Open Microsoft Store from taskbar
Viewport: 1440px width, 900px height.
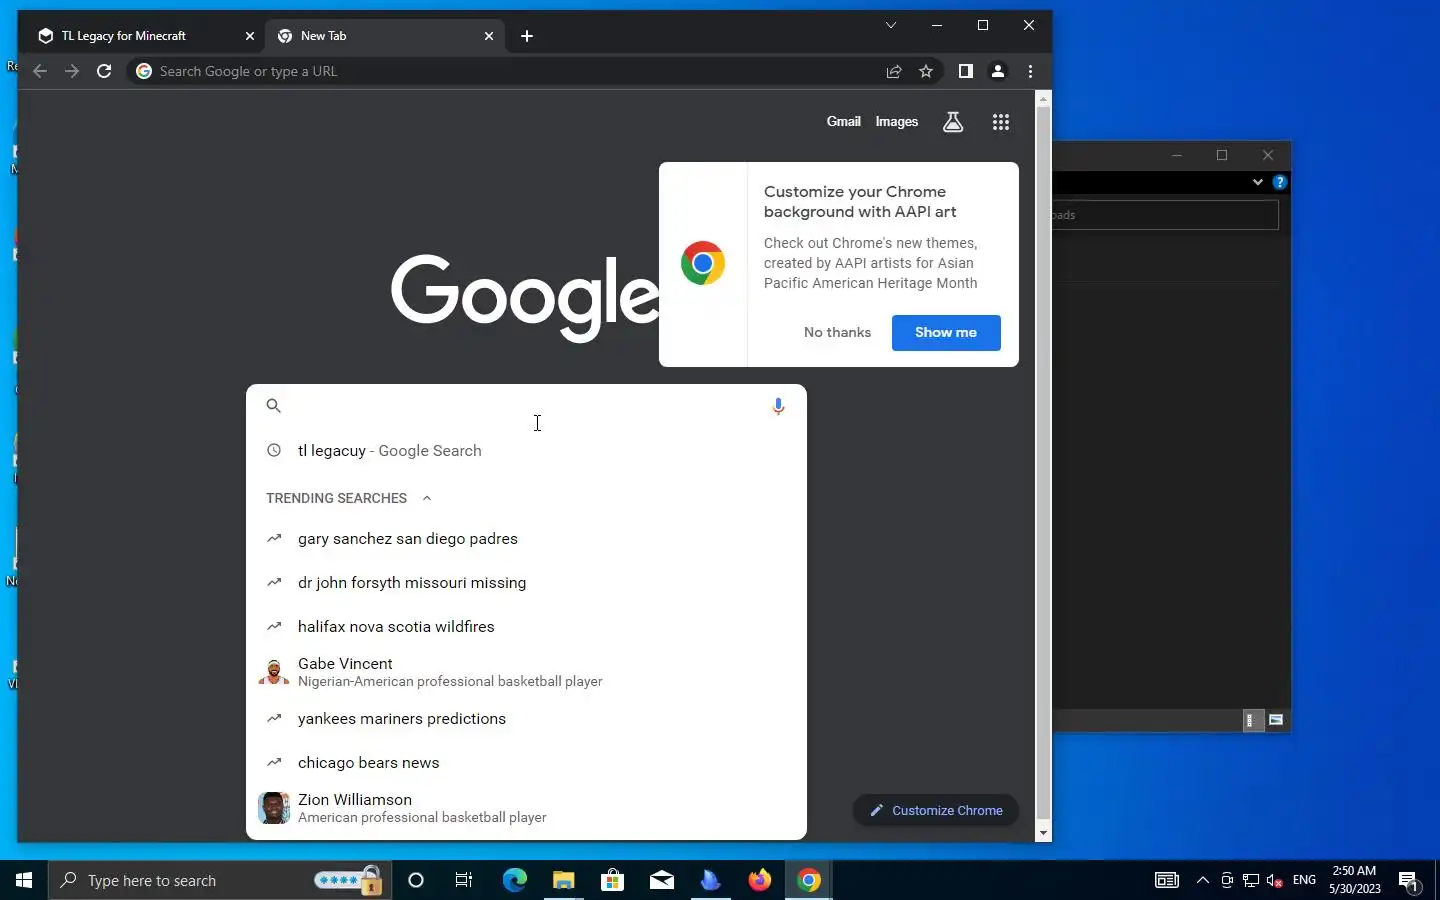[x=612, y=880]
